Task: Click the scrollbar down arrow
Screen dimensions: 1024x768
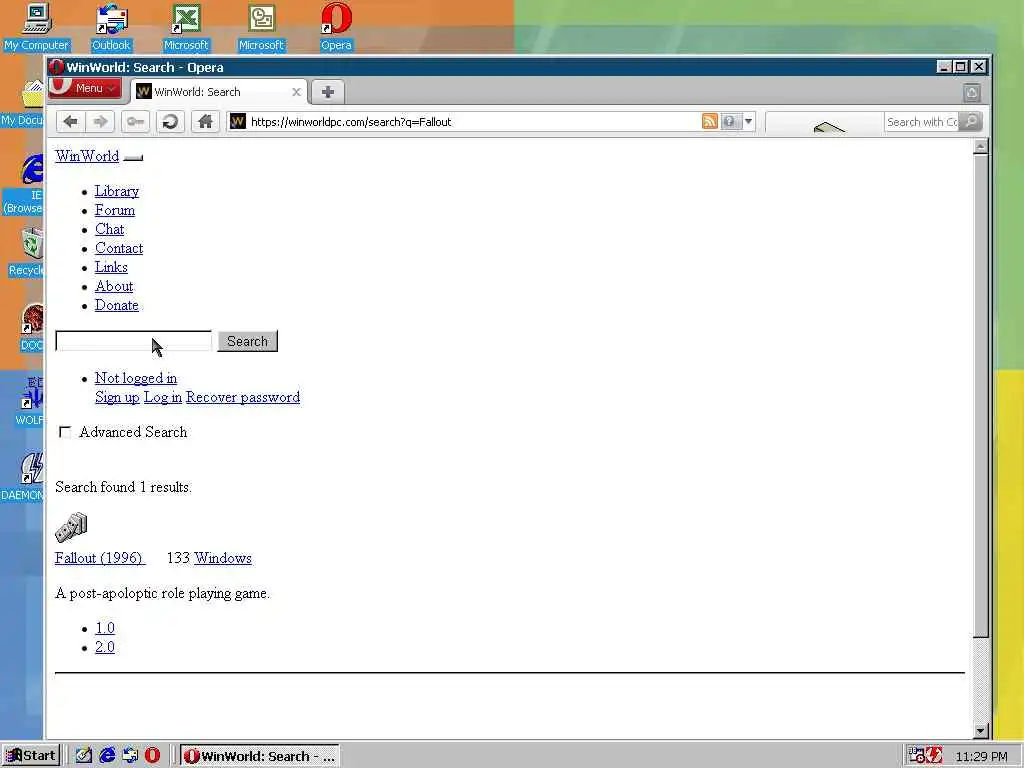Action: [980, 731]
